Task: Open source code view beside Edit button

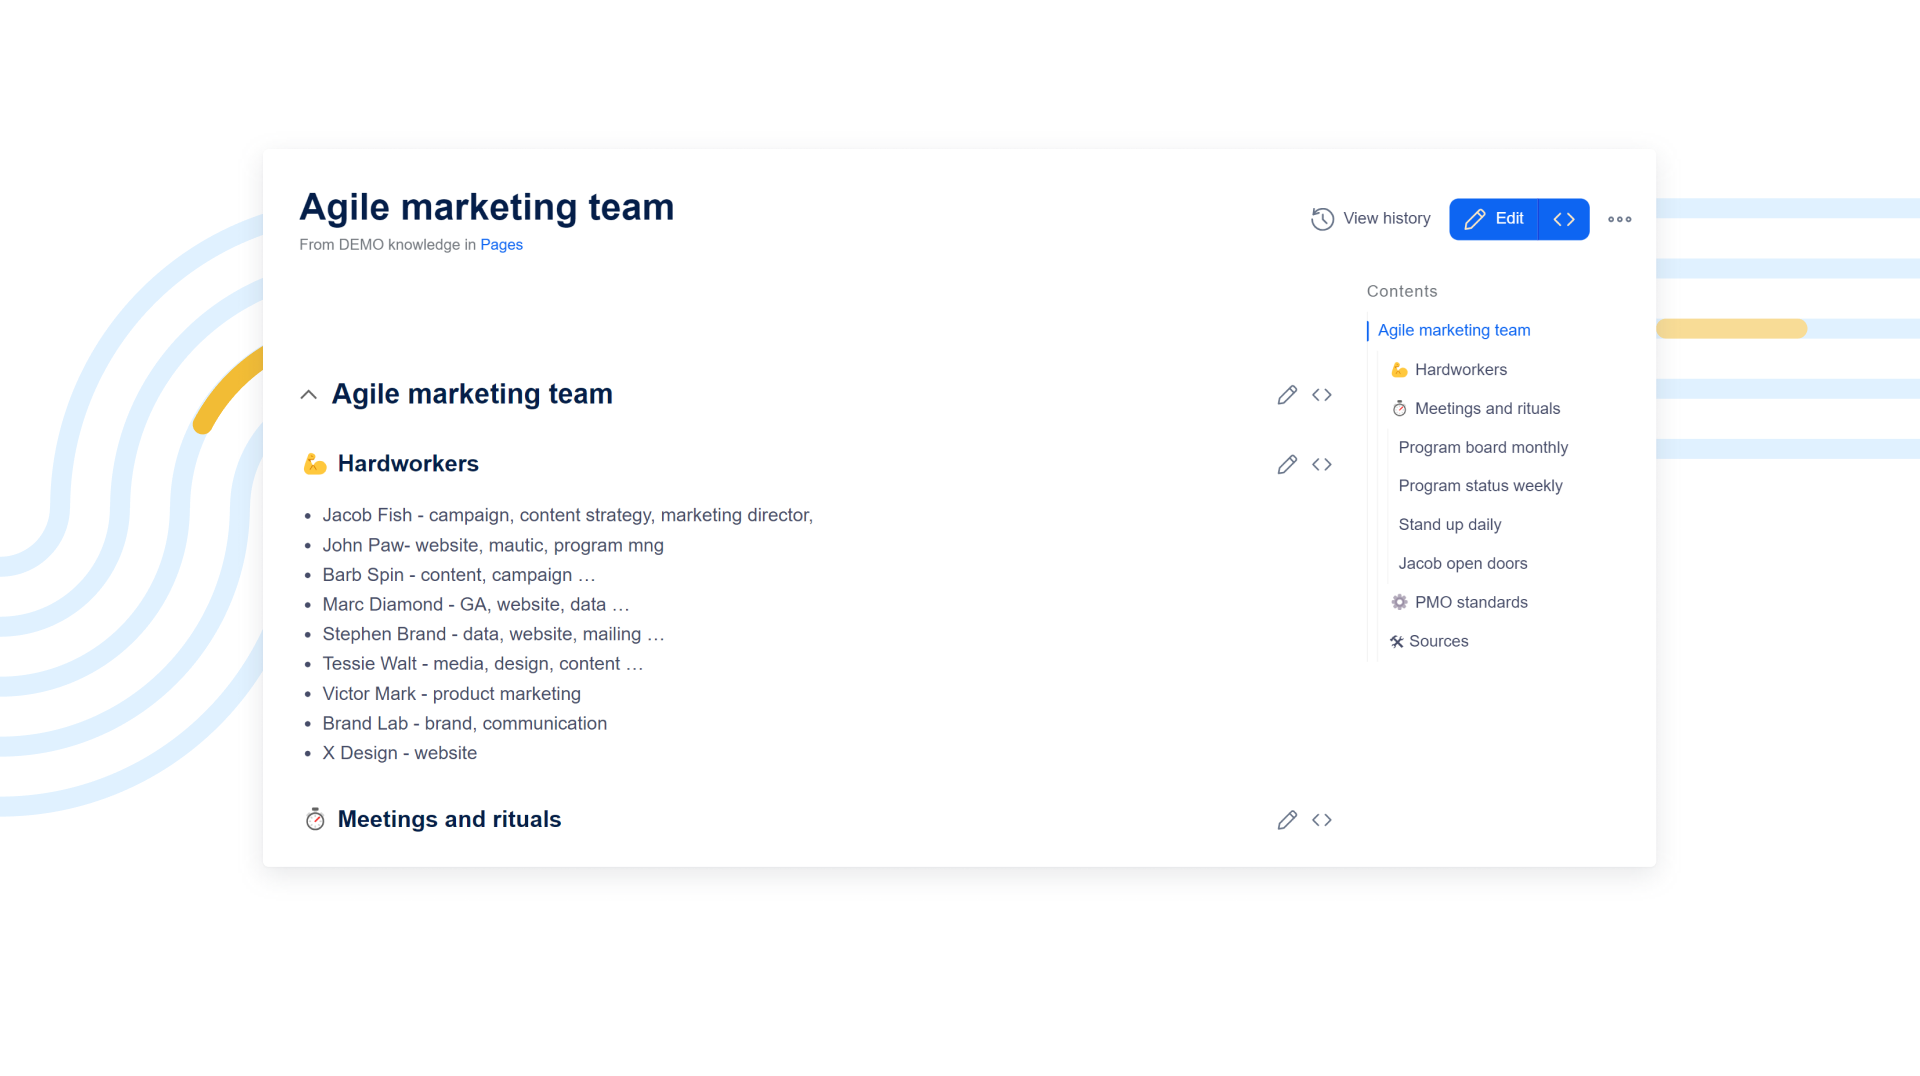Action: (1564, 219)
